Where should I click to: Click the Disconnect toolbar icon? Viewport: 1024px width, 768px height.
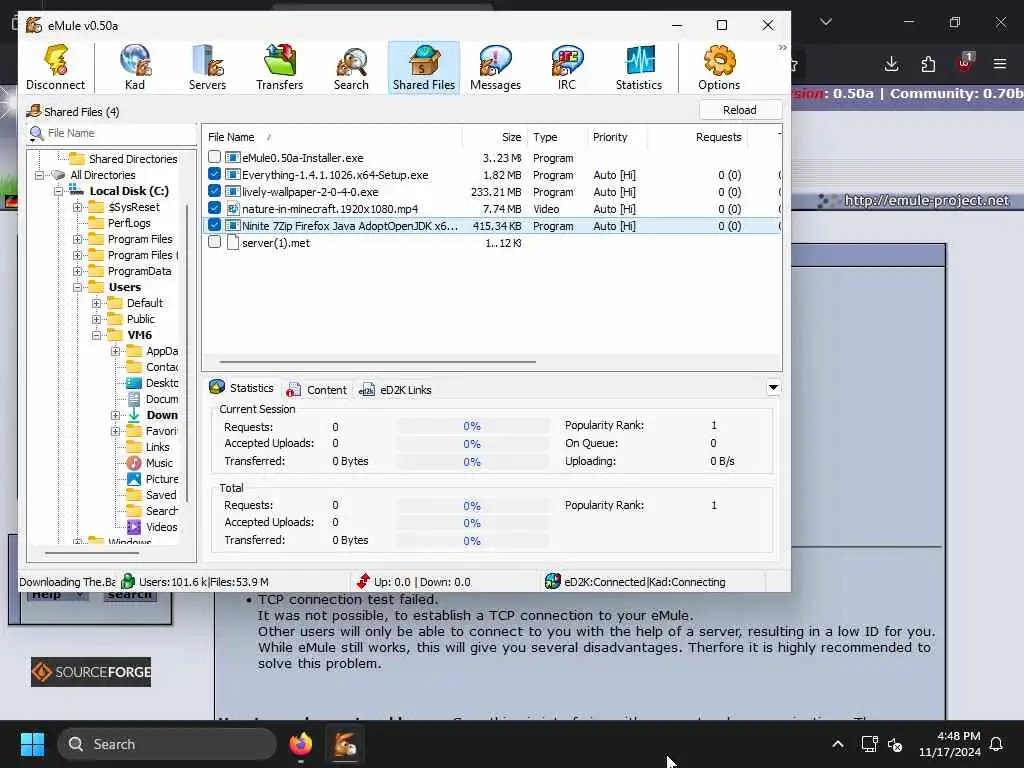(x=56, y=67)
